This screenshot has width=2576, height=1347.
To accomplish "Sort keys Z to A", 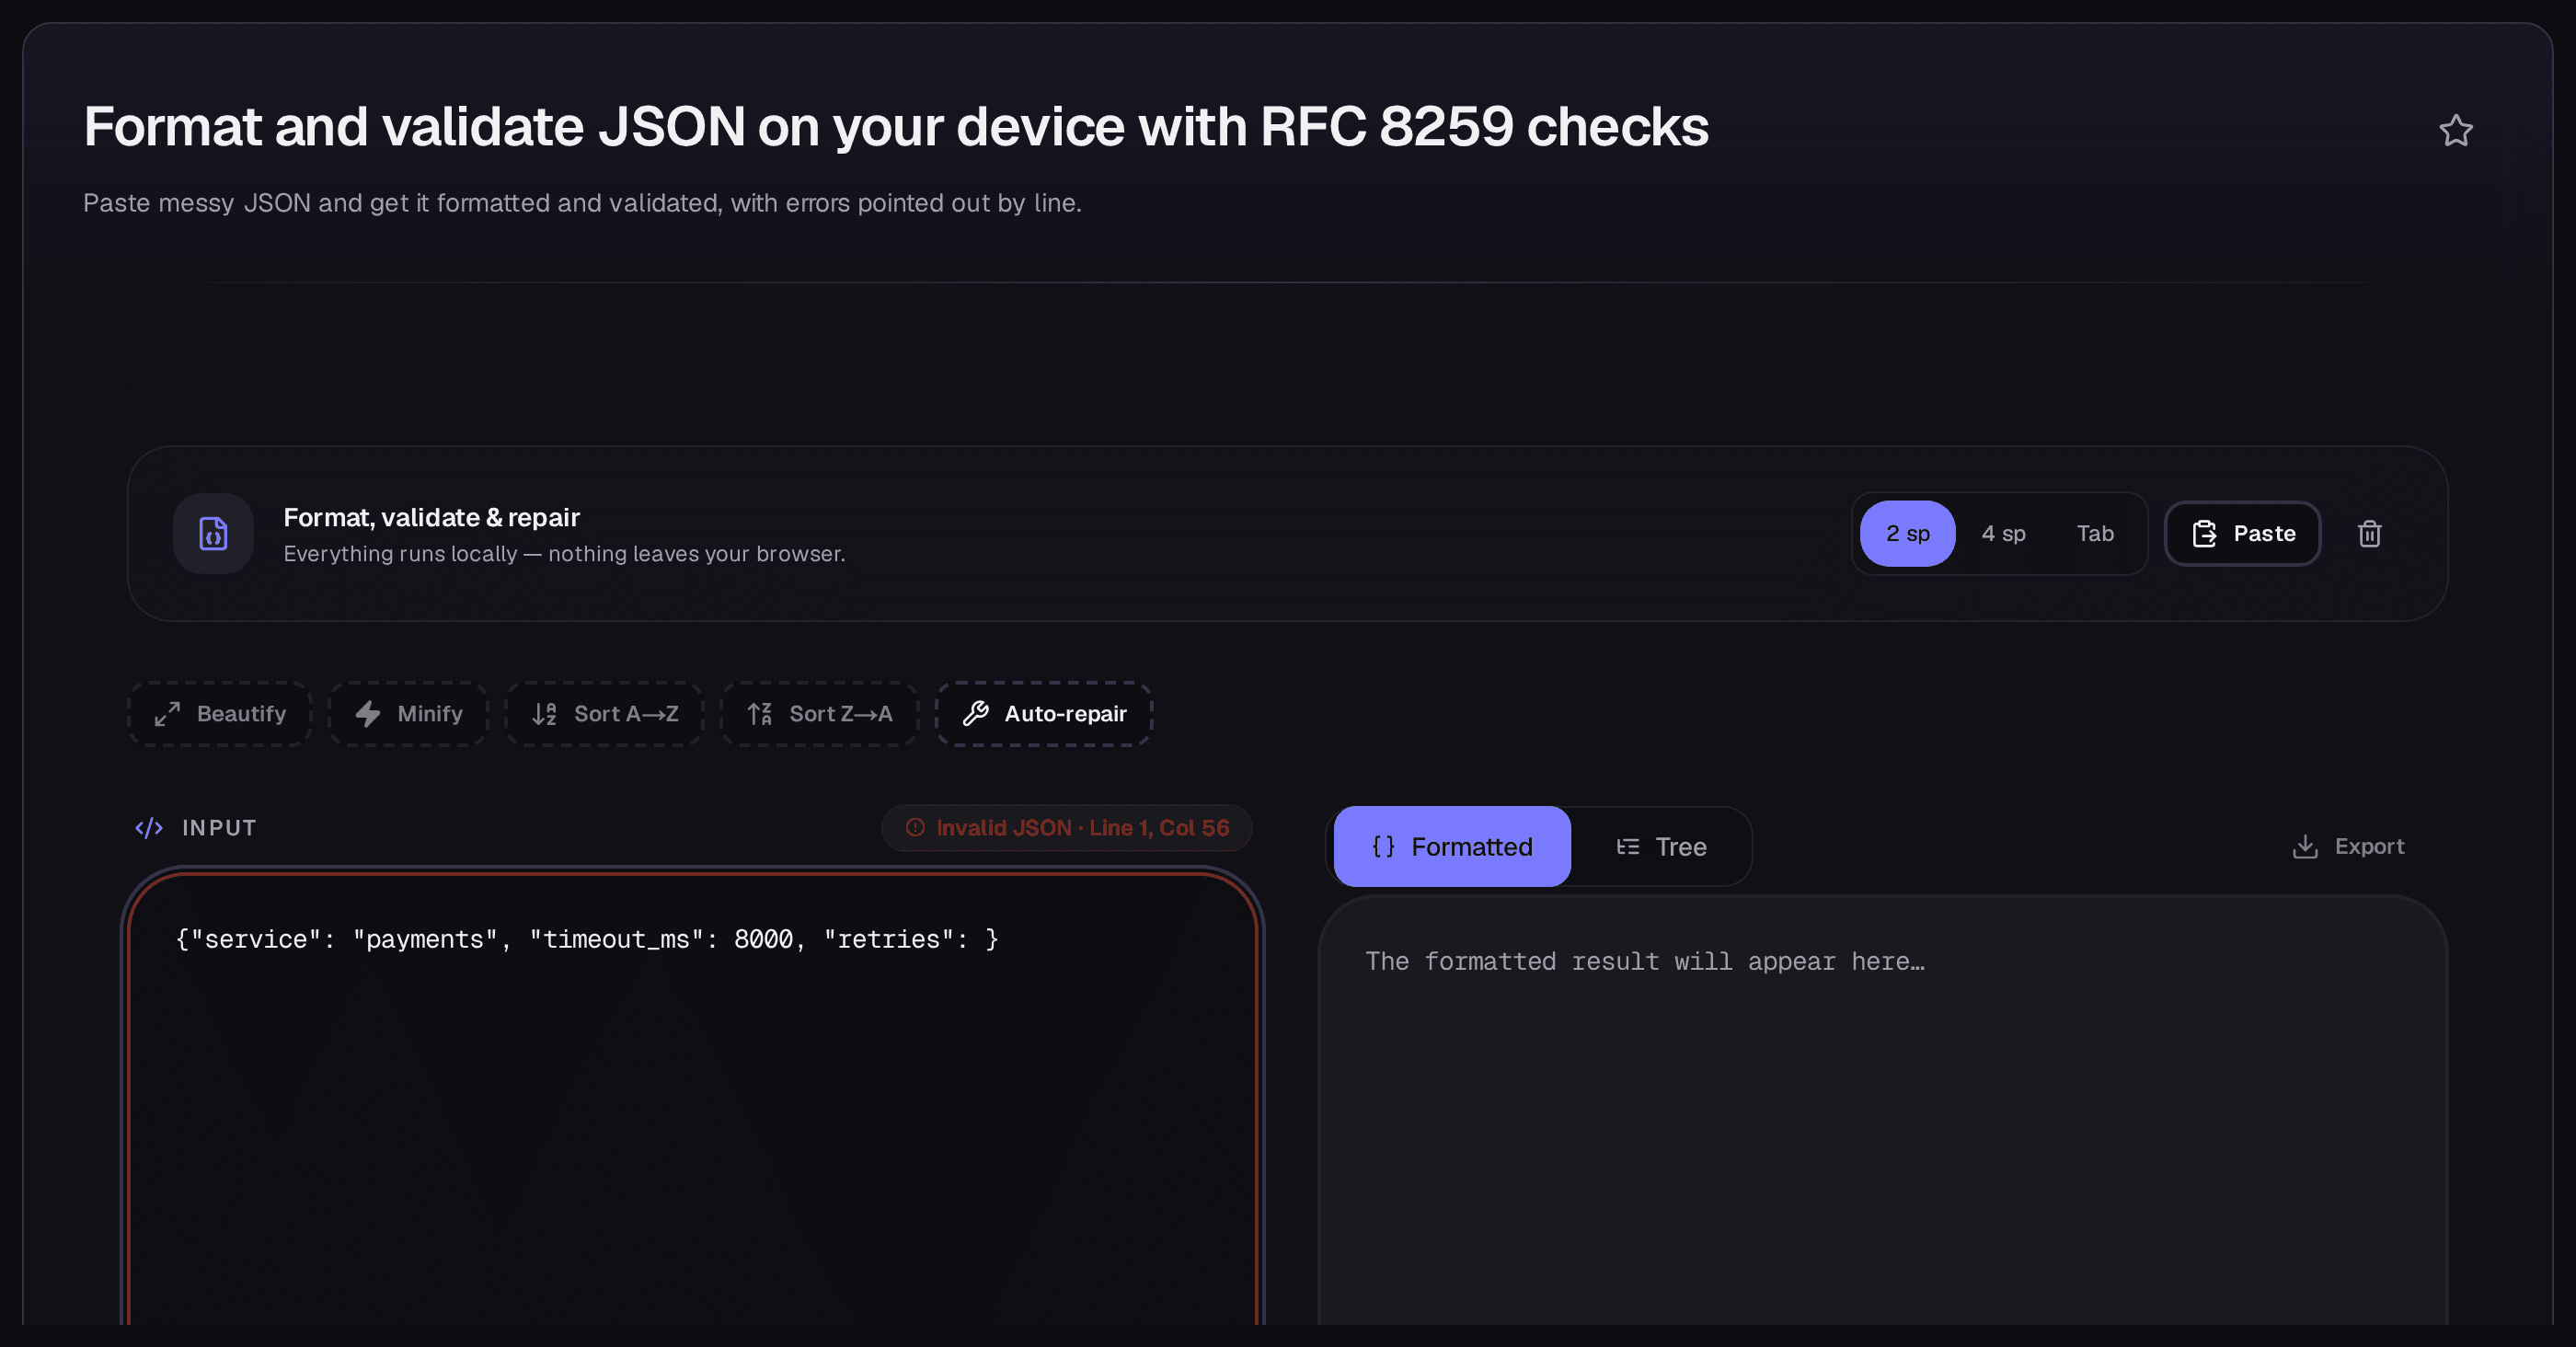I will pyautogui.click(x=819, y=714).
